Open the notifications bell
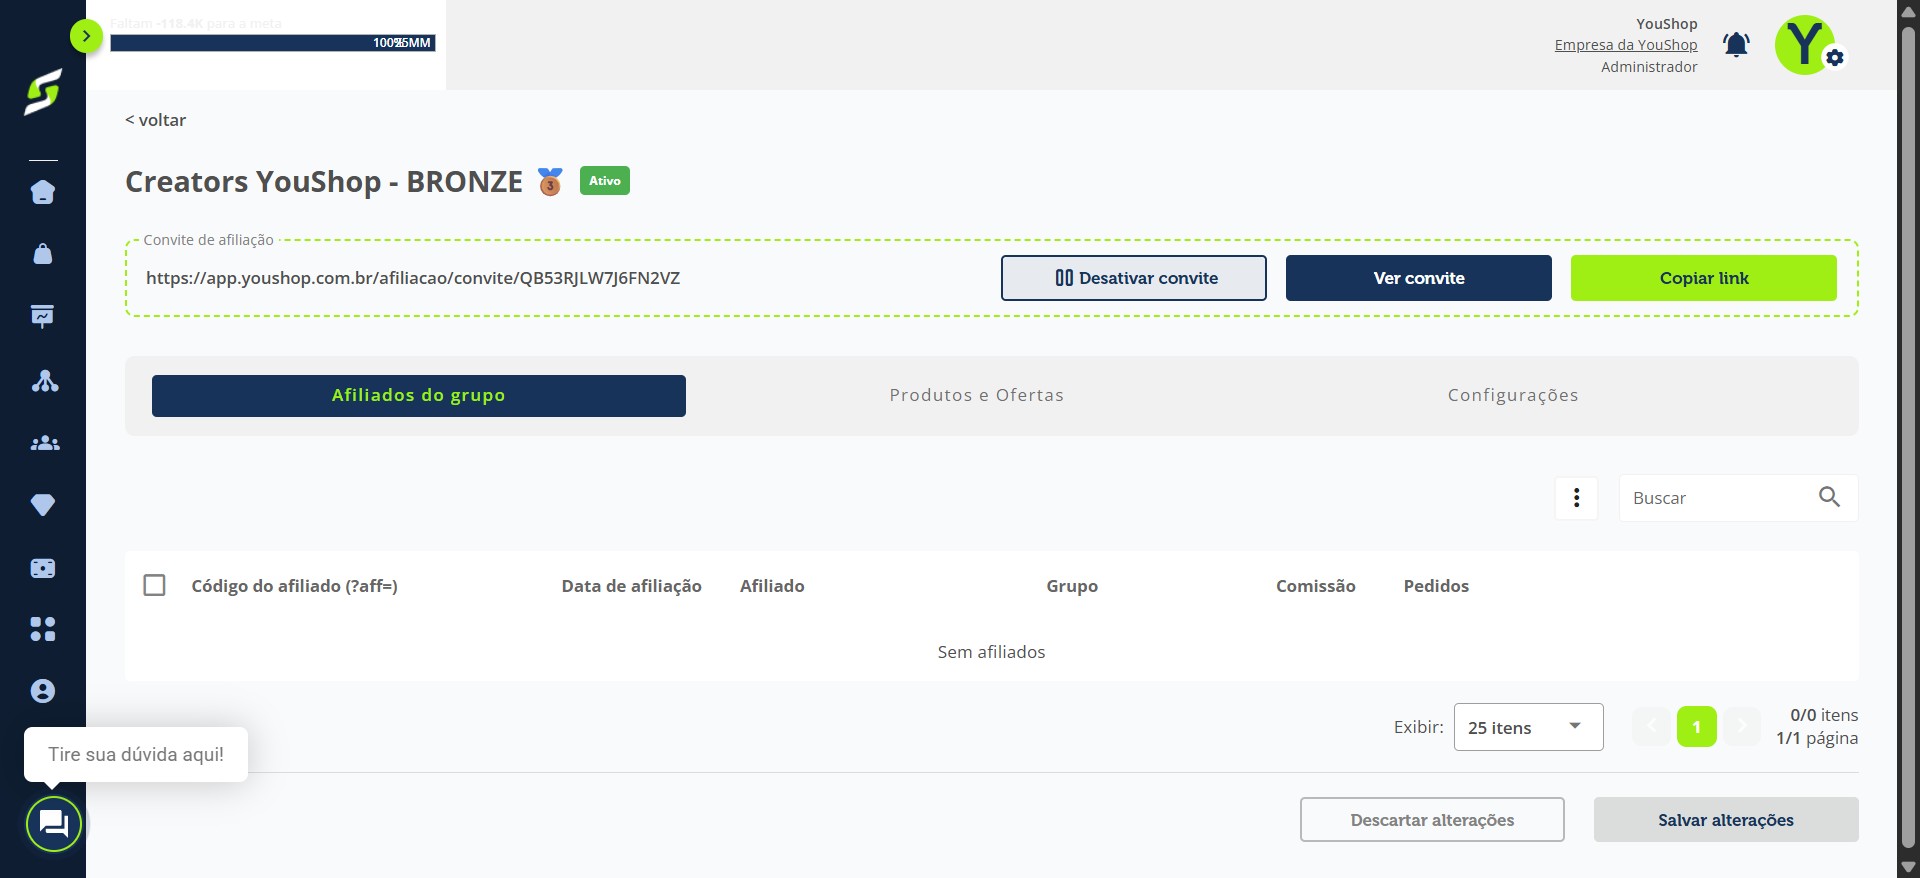Image resolution: width=1920 pixels, height=878 pixels. [1736, 45]
